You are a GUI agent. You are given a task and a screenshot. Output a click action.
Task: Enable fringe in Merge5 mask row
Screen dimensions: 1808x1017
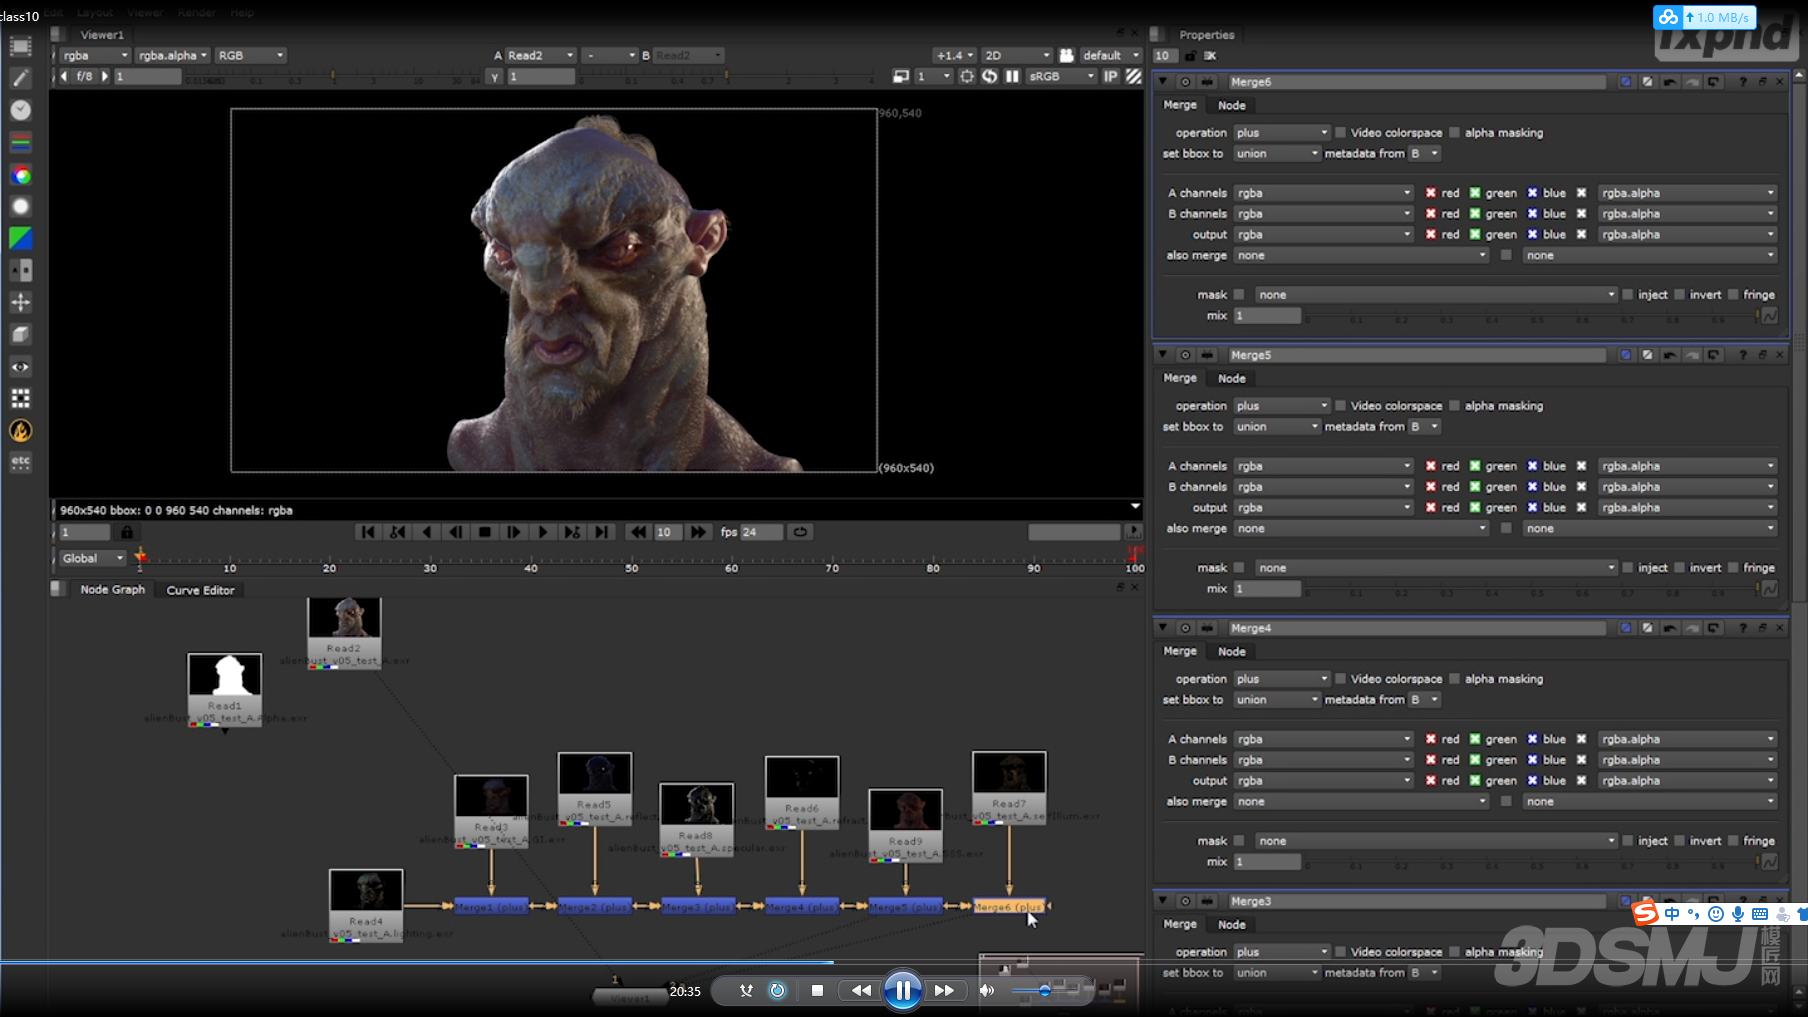point(1733,568)
